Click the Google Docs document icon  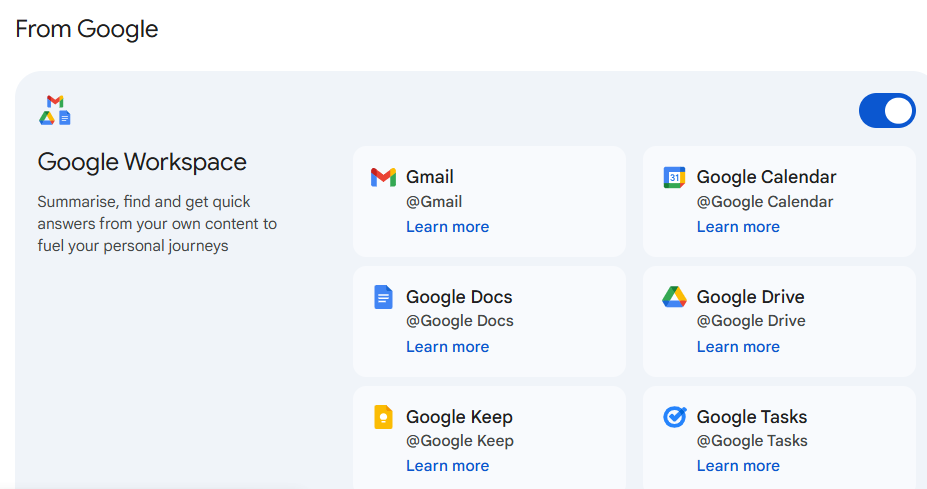[x=383, y=297]
